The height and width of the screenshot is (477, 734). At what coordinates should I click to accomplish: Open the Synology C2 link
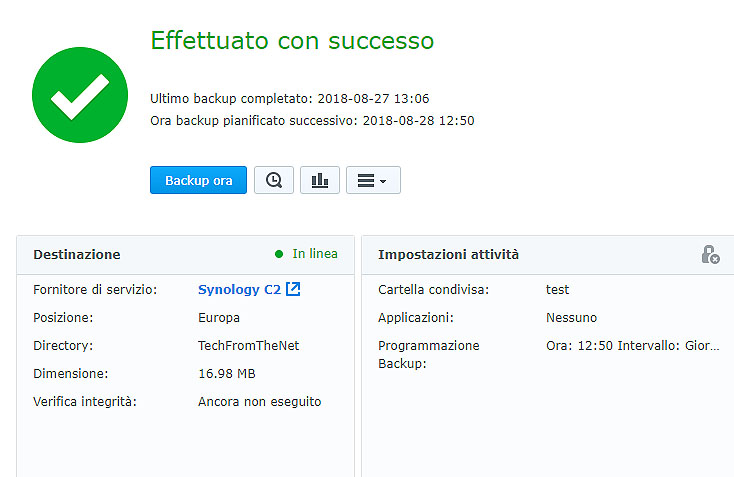pyautogui.click(x=239, y=289)
